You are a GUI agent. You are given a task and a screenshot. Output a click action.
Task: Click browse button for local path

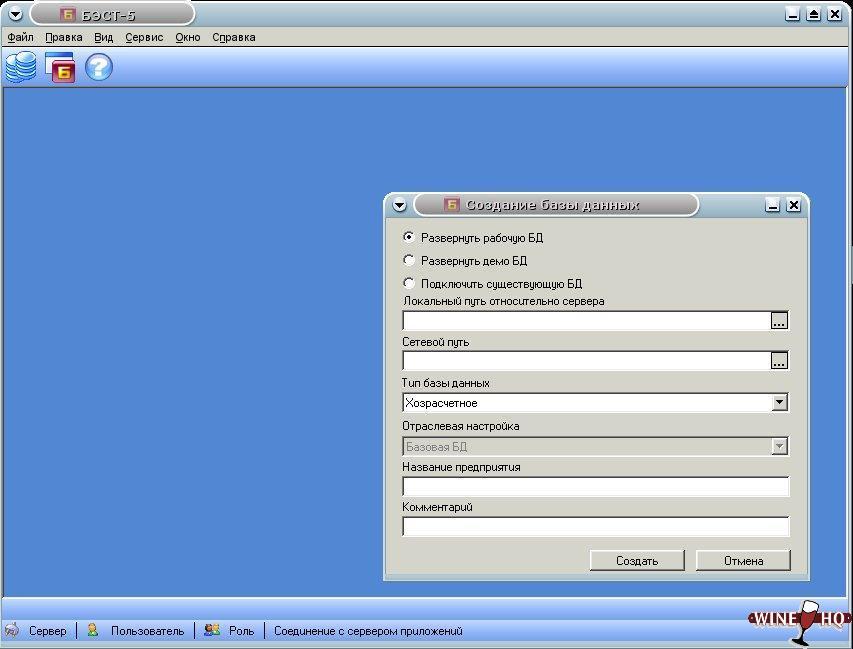(x=780, y=321)
